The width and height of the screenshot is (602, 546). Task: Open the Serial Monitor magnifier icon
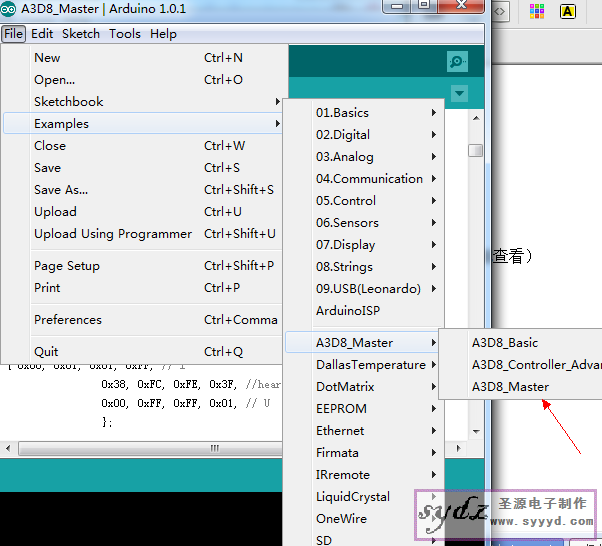pyautogui.click(x=457, y=61)
